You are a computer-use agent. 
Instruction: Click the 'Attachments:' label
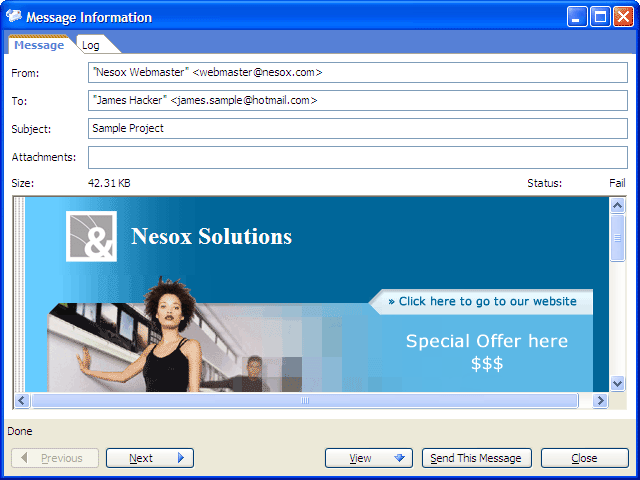point(44,157)
